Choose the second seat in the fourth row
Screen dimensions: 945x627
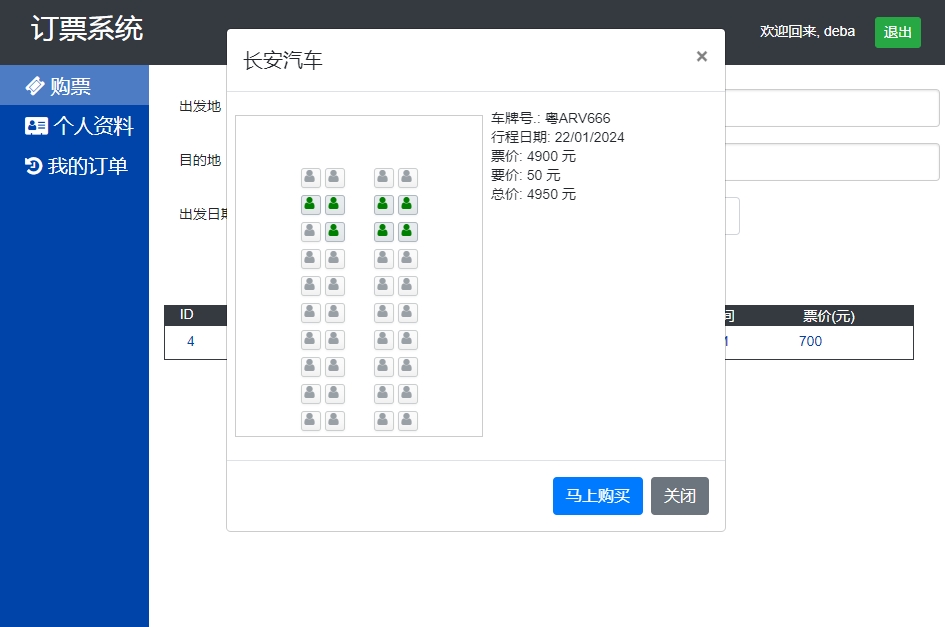(x=335, y=259)
